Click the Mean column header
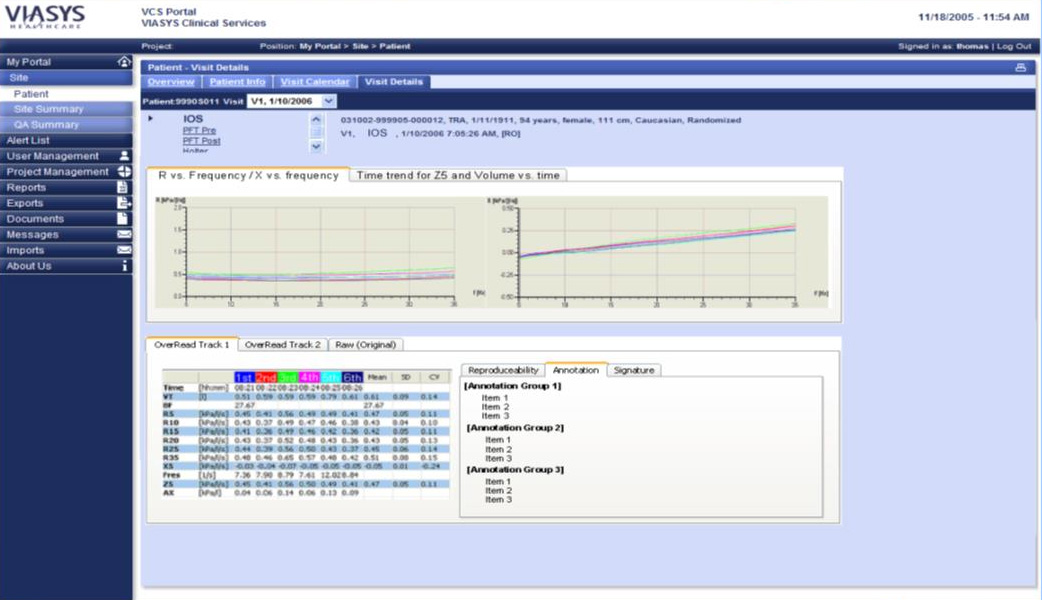Screen dimensions: 1042x600 [x=377, y=377]
